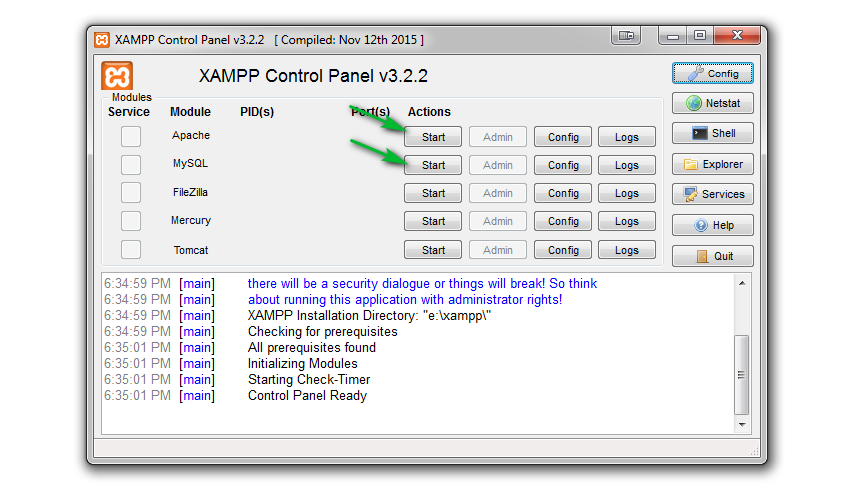Screen dimensions: 850x499
Task: Open Tomcat Config options
Action: 563,250
